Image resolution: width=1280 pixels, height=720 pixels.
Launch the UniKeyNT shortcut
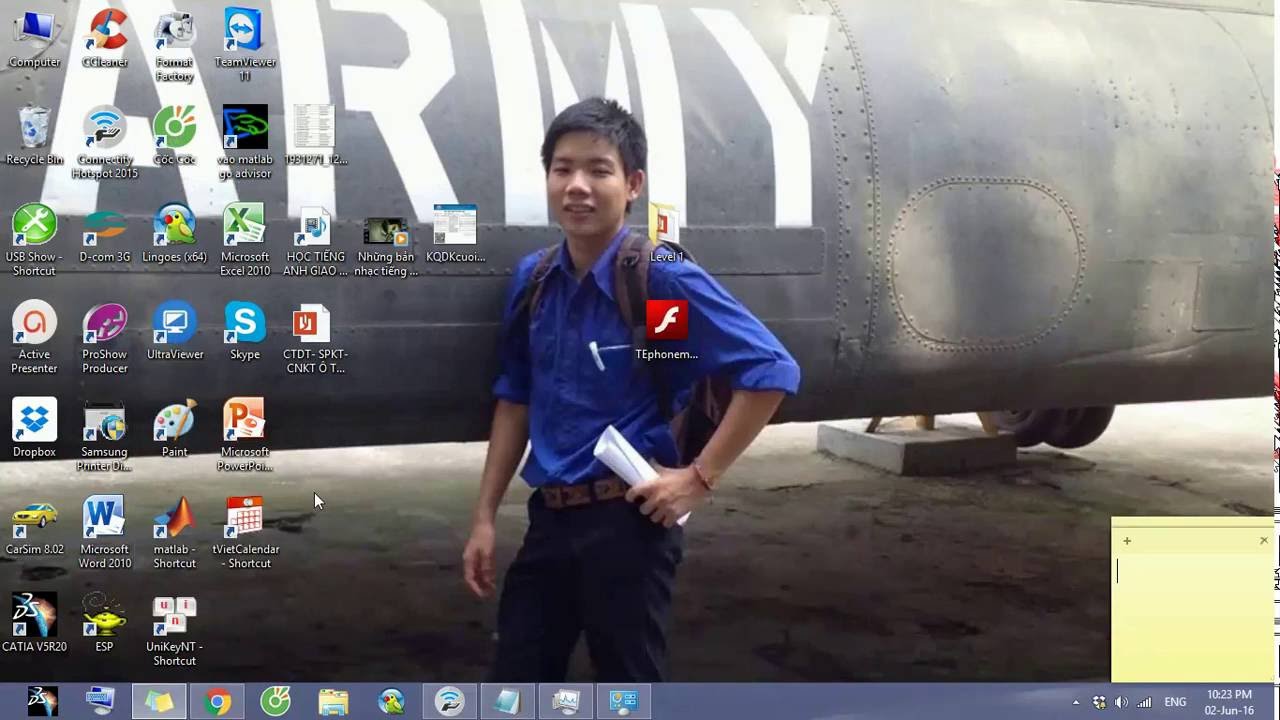(x=174, y=630)
